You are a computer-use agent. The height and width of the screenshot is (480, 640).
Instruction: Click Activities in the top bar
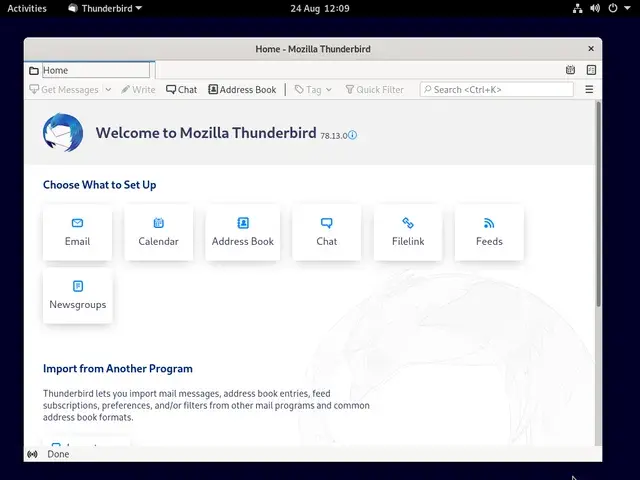pos(27,8)
